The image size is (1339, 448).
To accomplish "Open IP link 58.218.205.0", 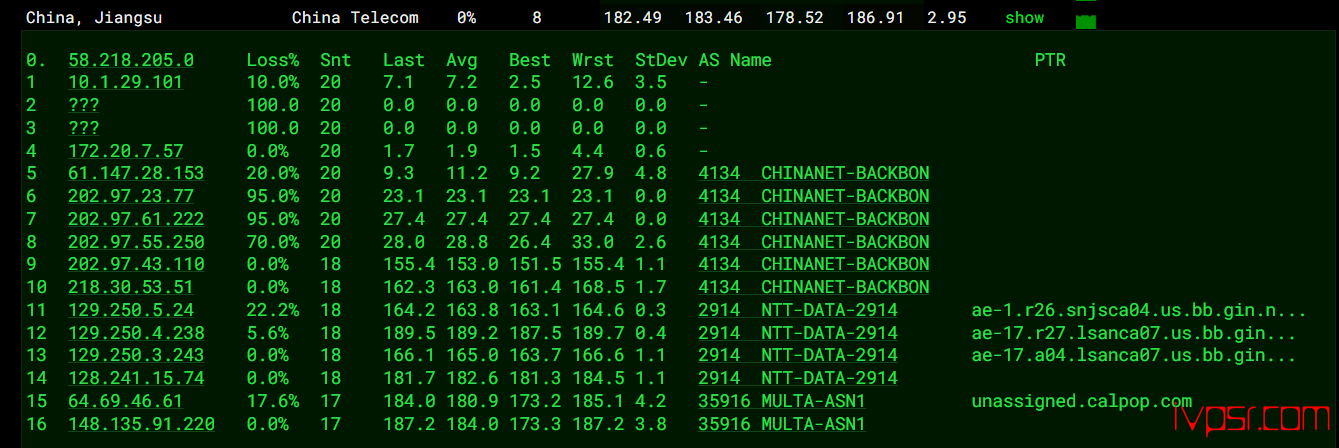I will click(131, 60).
